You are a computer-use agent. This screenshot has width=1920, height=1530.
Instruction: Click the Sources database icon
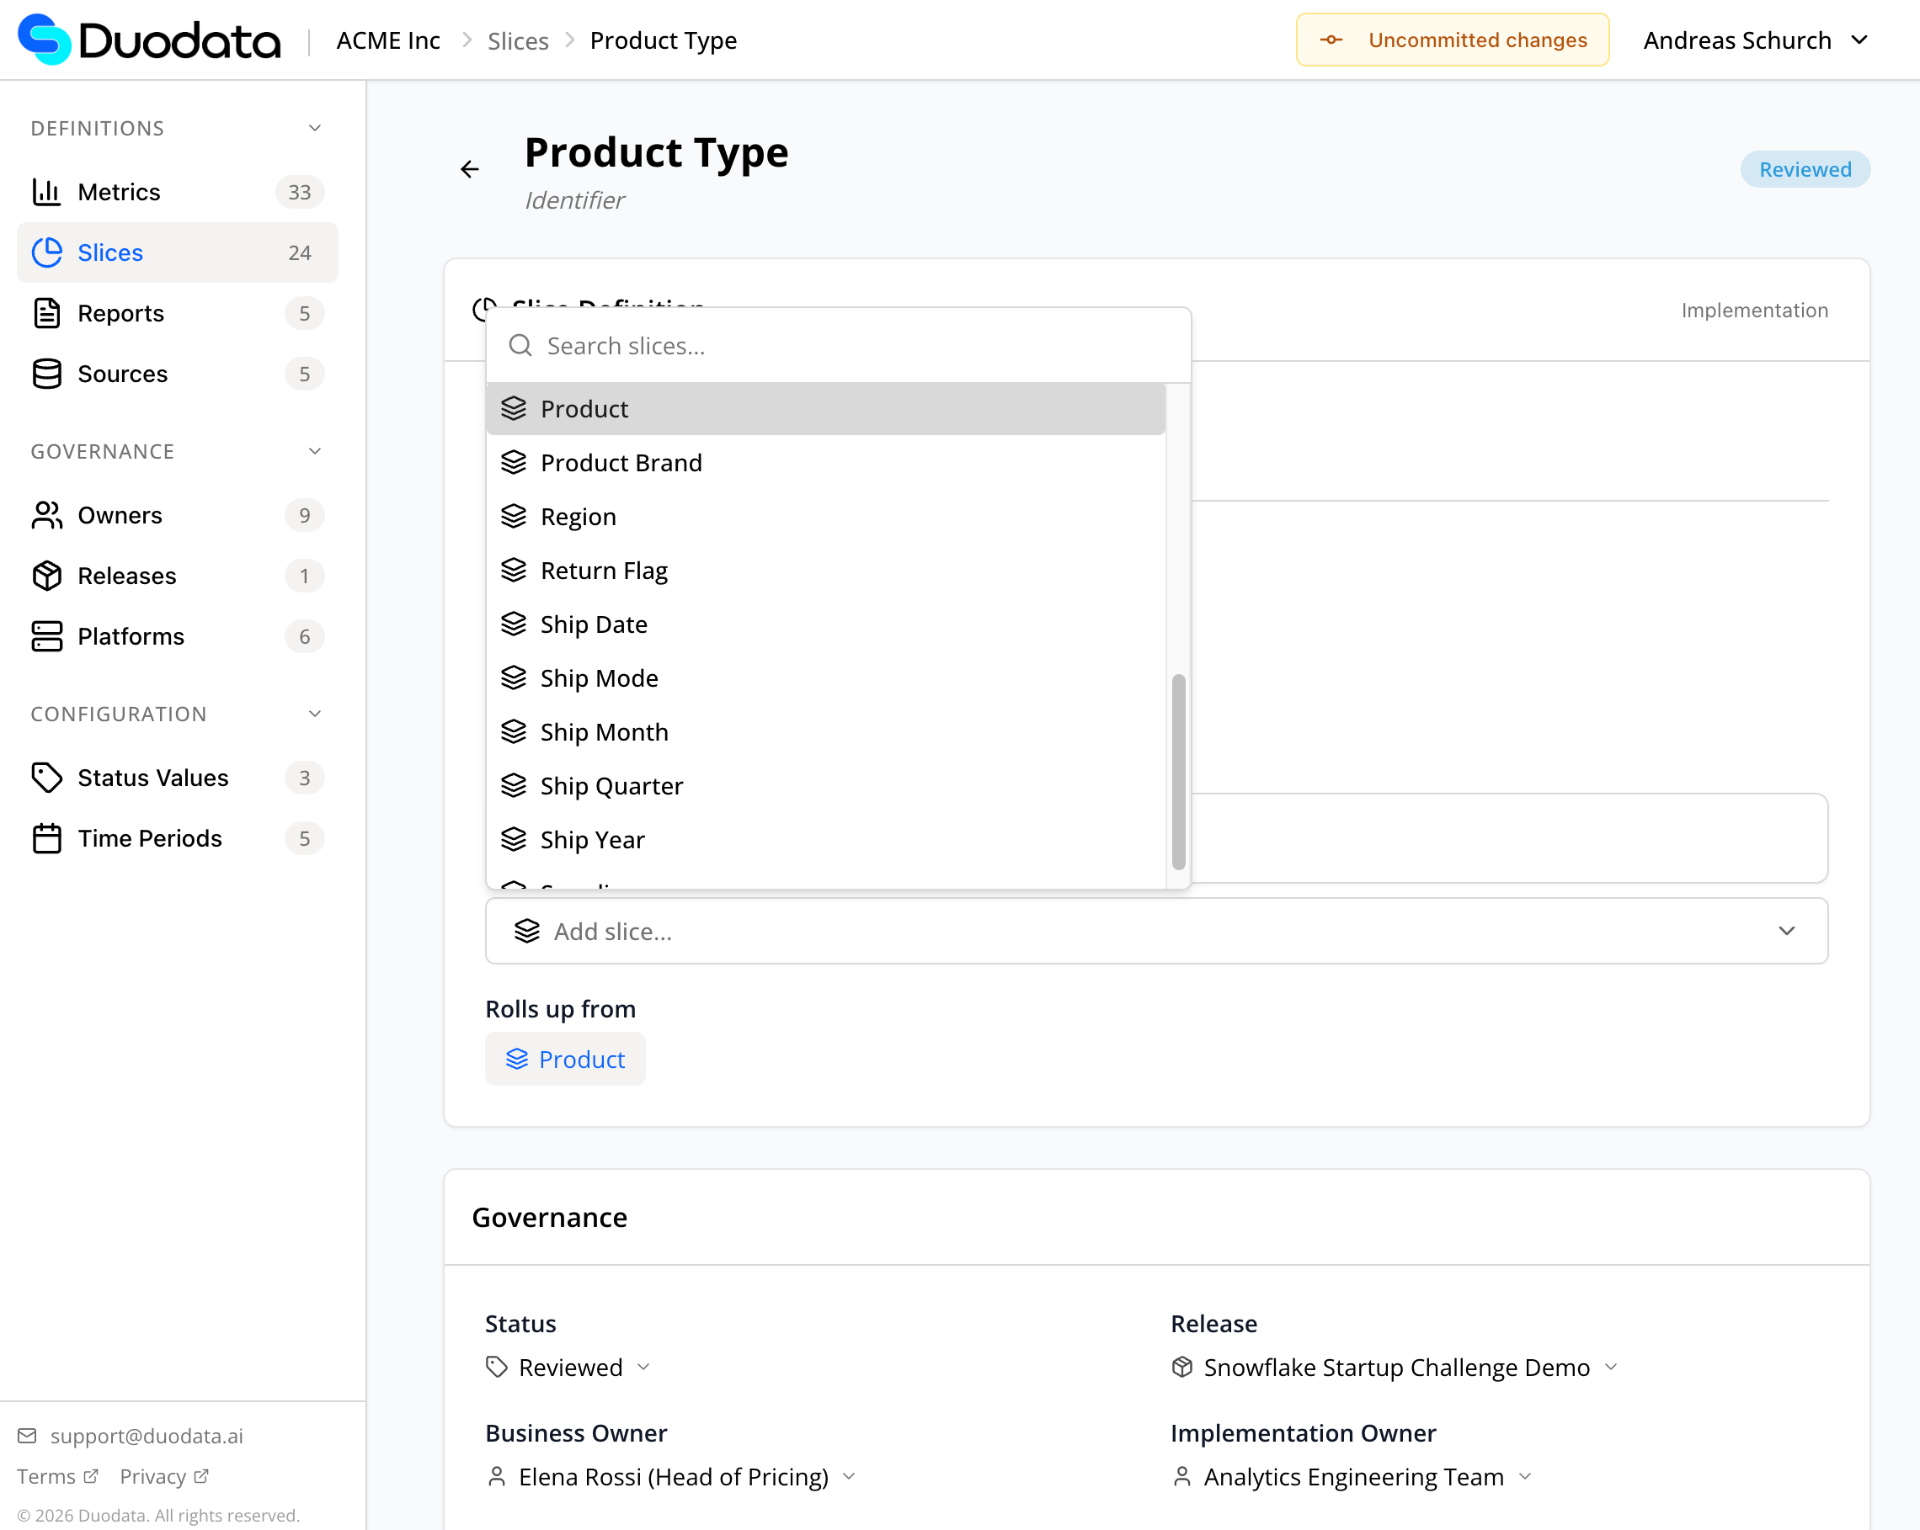(x=46, y=374)
